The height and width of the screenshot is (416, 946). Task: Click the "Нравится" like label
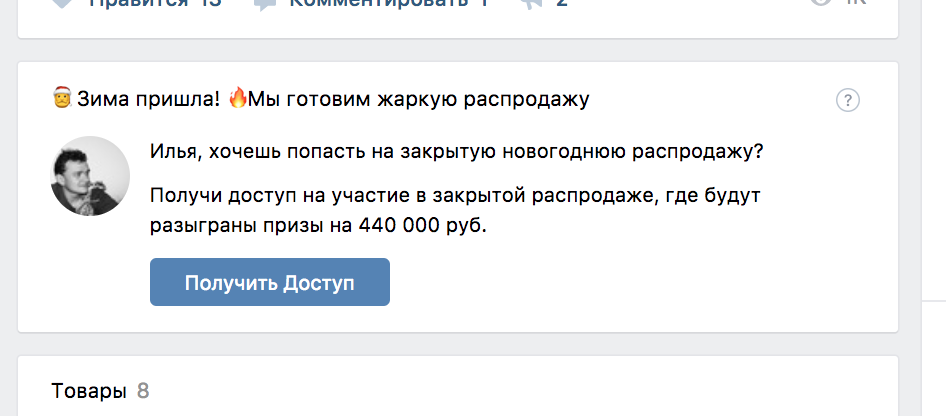[x=139, y=3]
